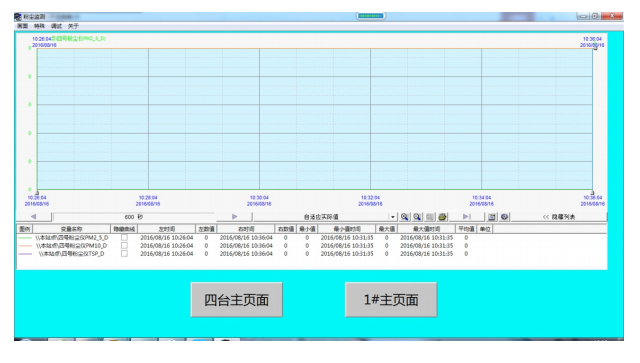640x363 pixels.
Task: Click the 右时间 column header
Action: click(x=246, y=229)
